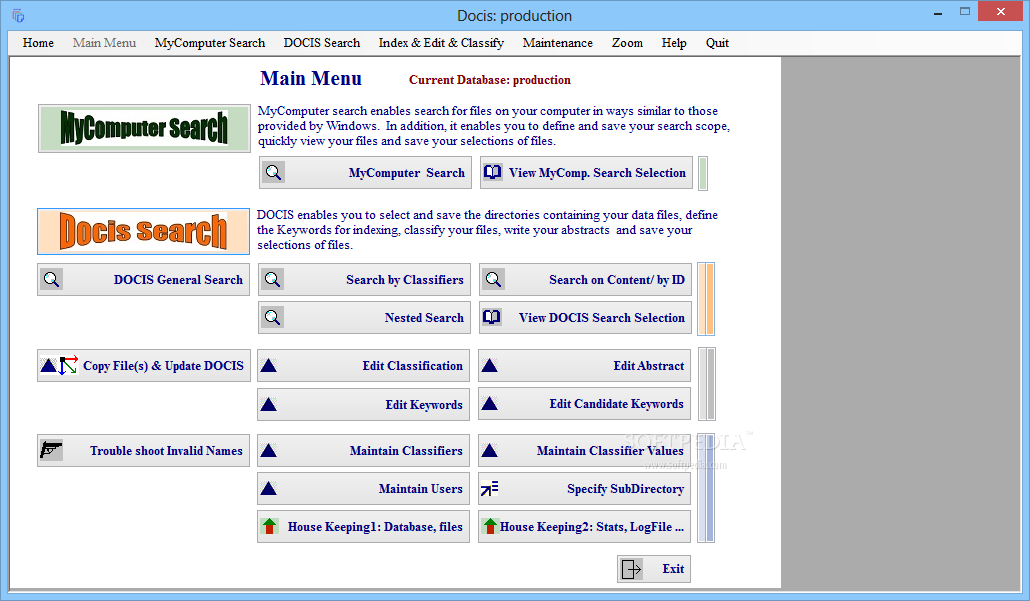Screen dimensions: 1030x601
Task: Click up-arrow icon on House Keeping2
Action: coord(490,526)
